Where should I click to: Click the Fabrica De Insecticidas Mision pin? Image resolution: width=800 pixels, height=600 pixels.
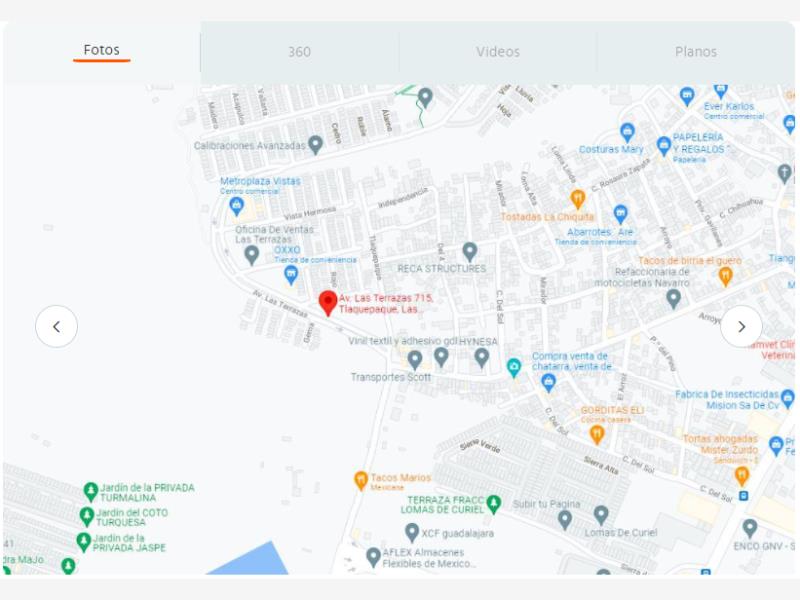(788, 398)
